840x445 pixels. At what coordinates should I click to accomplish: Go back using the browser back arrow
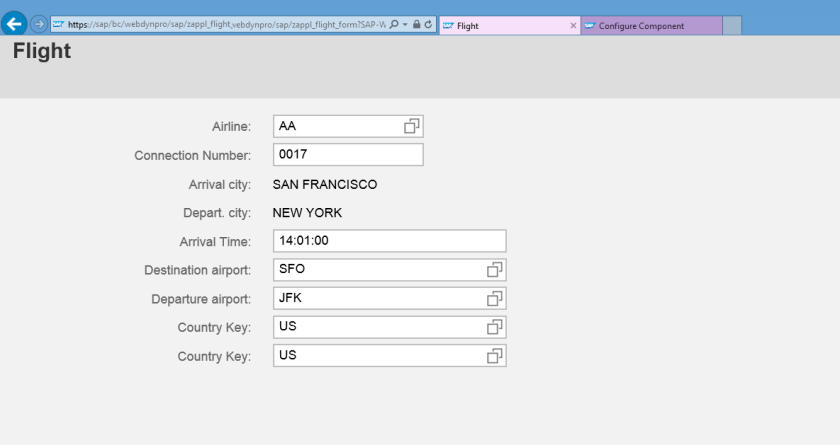tap(14, 24)
